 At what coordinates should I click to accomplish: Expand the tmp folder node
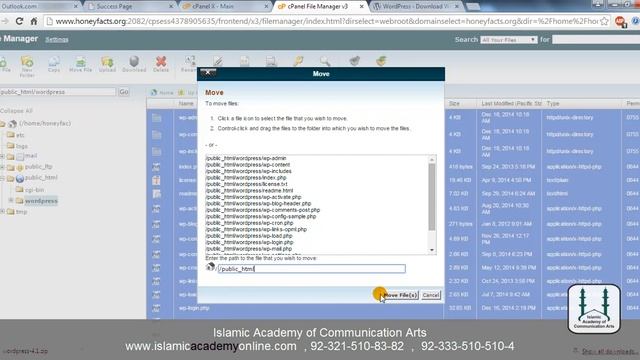[x=2, y=211]
